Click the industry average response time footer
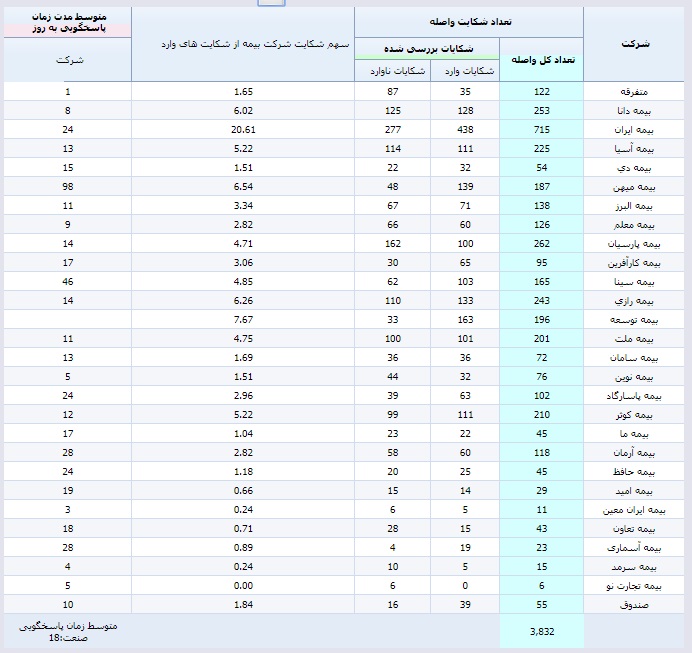 [x=67, y=631]
